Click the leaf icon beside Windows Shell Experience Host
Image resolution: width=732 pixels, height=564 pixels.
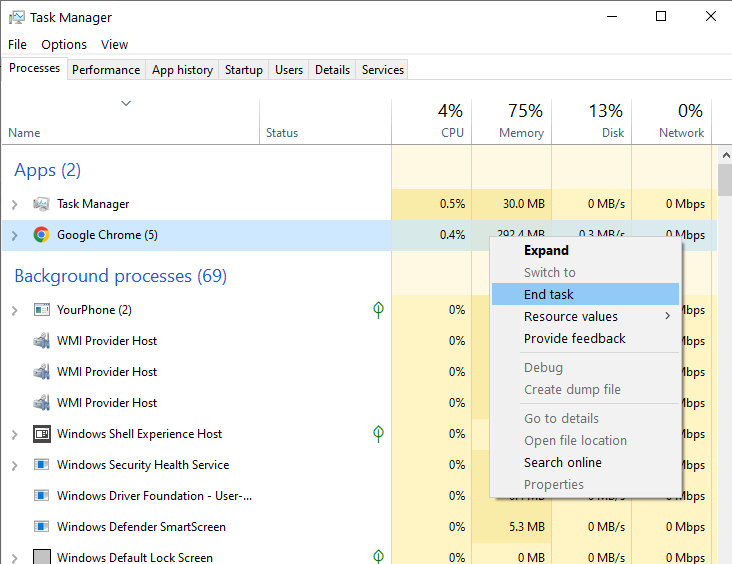[x=378, y=434]
